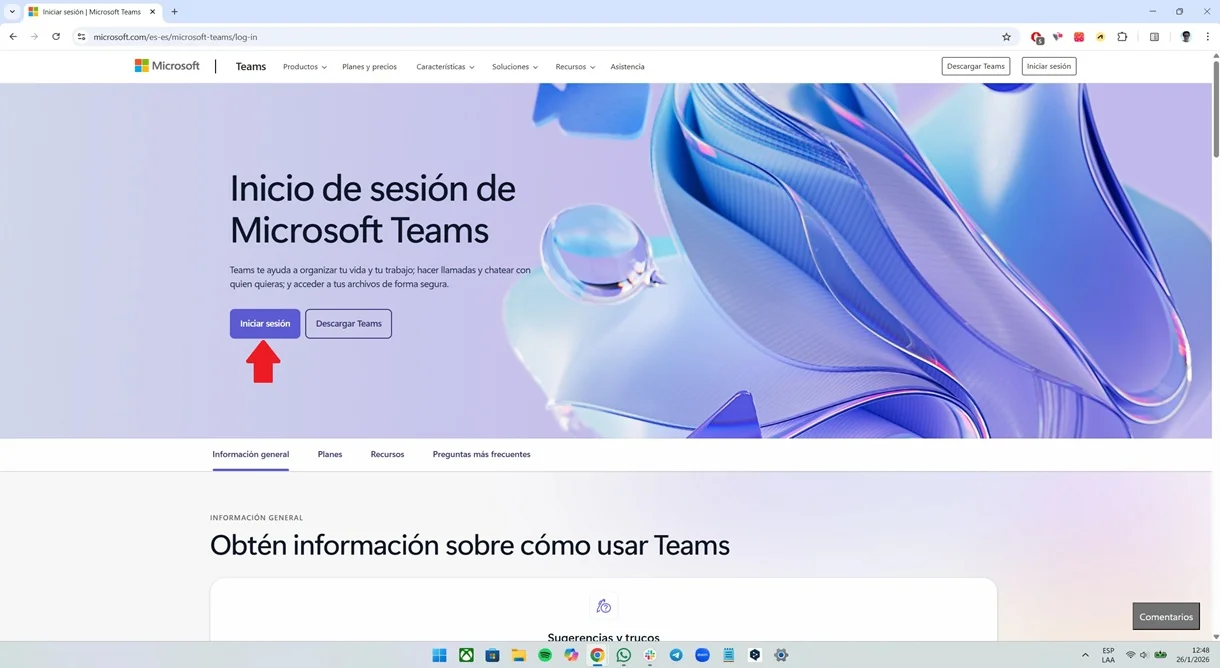Reload the page with the refresh icon

click(x=56, y=37)
